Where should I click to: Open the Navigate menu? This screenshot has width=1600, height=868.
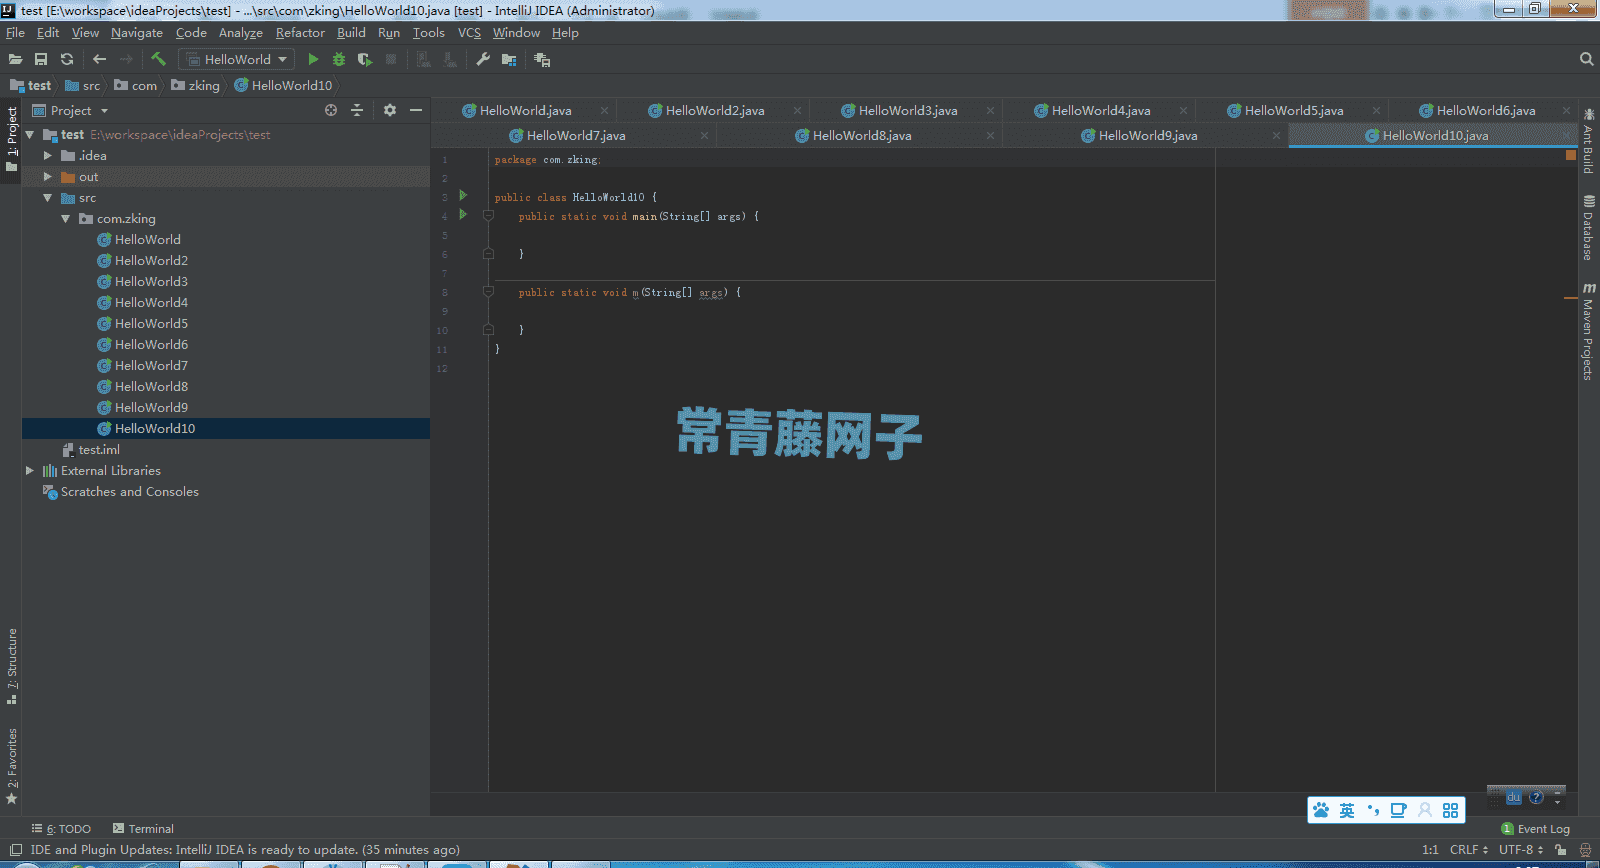pyautogui.click(x=137, y=33)
